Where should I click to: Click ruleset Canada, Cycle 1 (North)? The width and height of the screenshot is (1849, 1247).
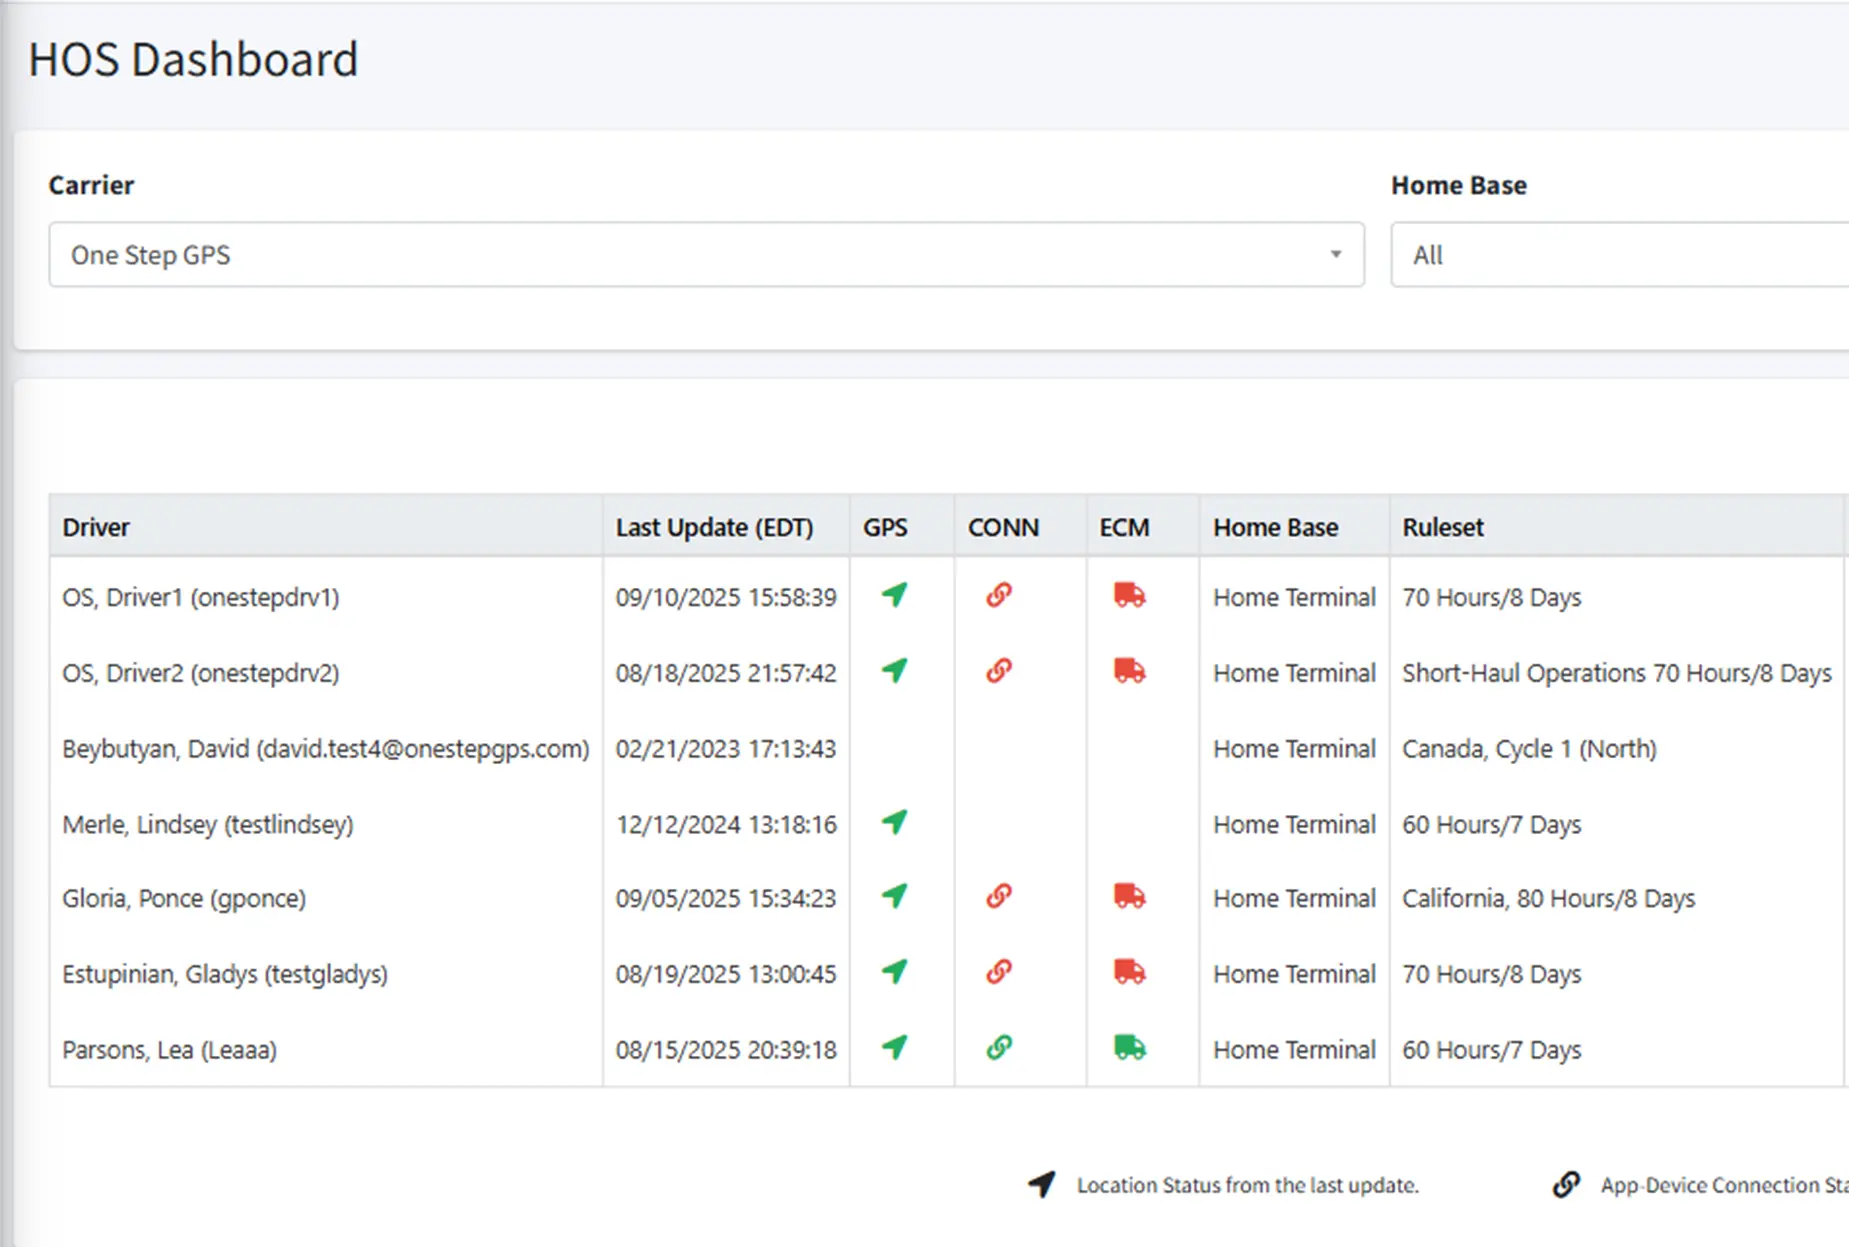pos(1529,749)
